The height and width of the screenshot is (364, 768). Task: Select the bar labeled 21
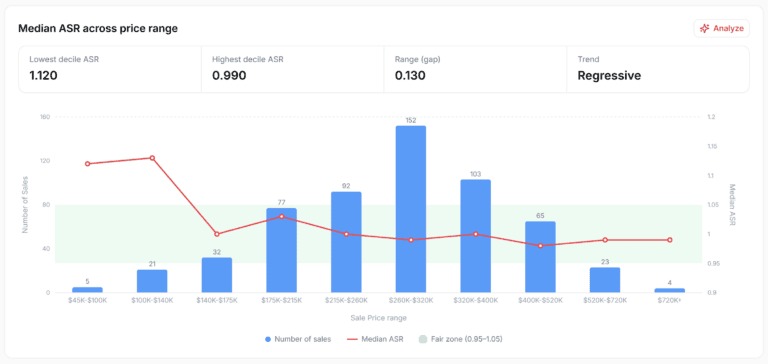[152, 281]
